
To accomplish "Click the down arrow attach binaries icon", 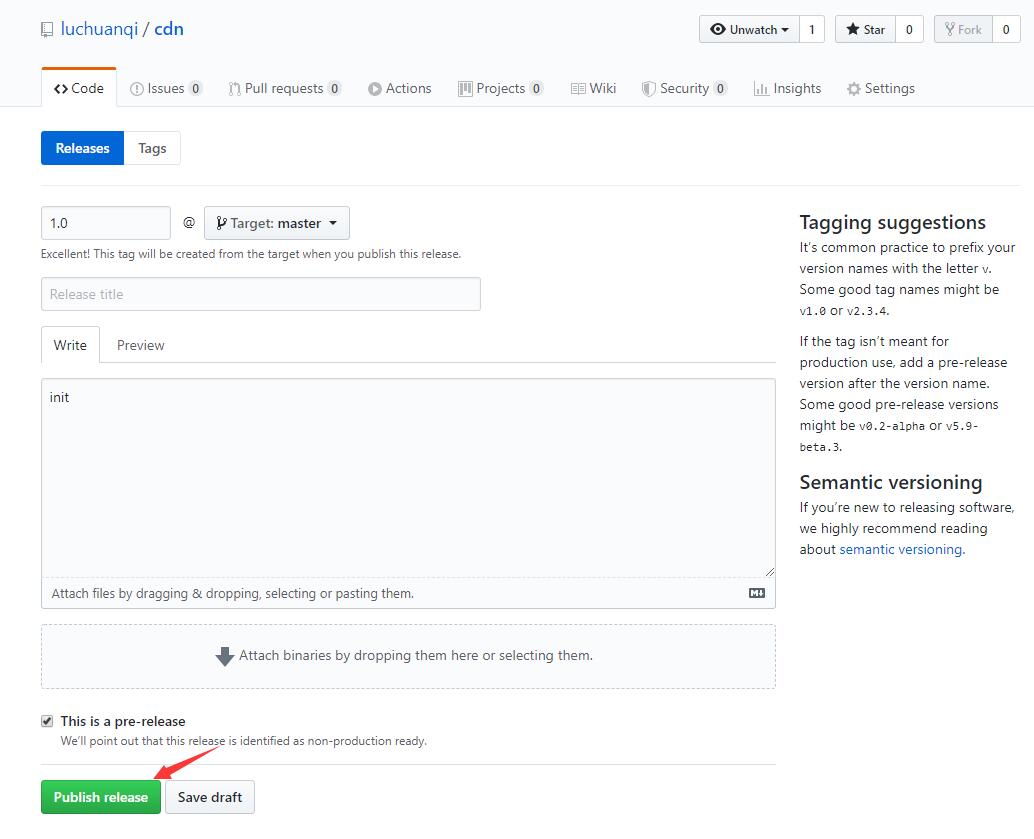I will click(225, 656).
